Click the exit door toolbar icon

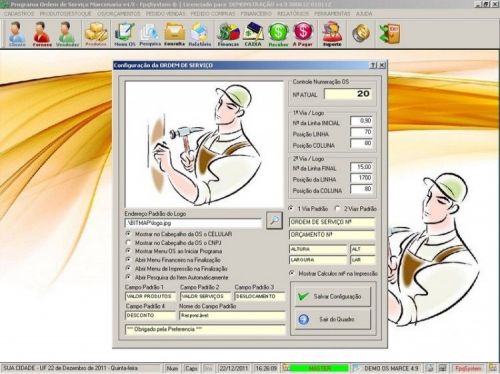click(x=390, y=33)
